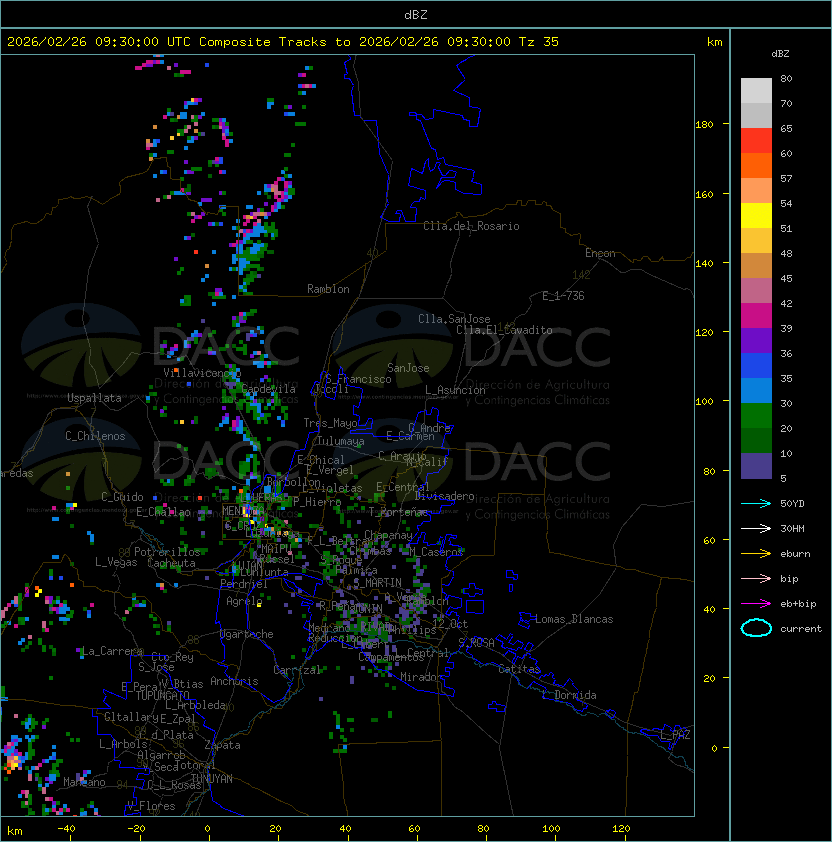This screenshot has width=832, height=842.
Task: Click the '50YD' legend label
Action: click(792, 504)
